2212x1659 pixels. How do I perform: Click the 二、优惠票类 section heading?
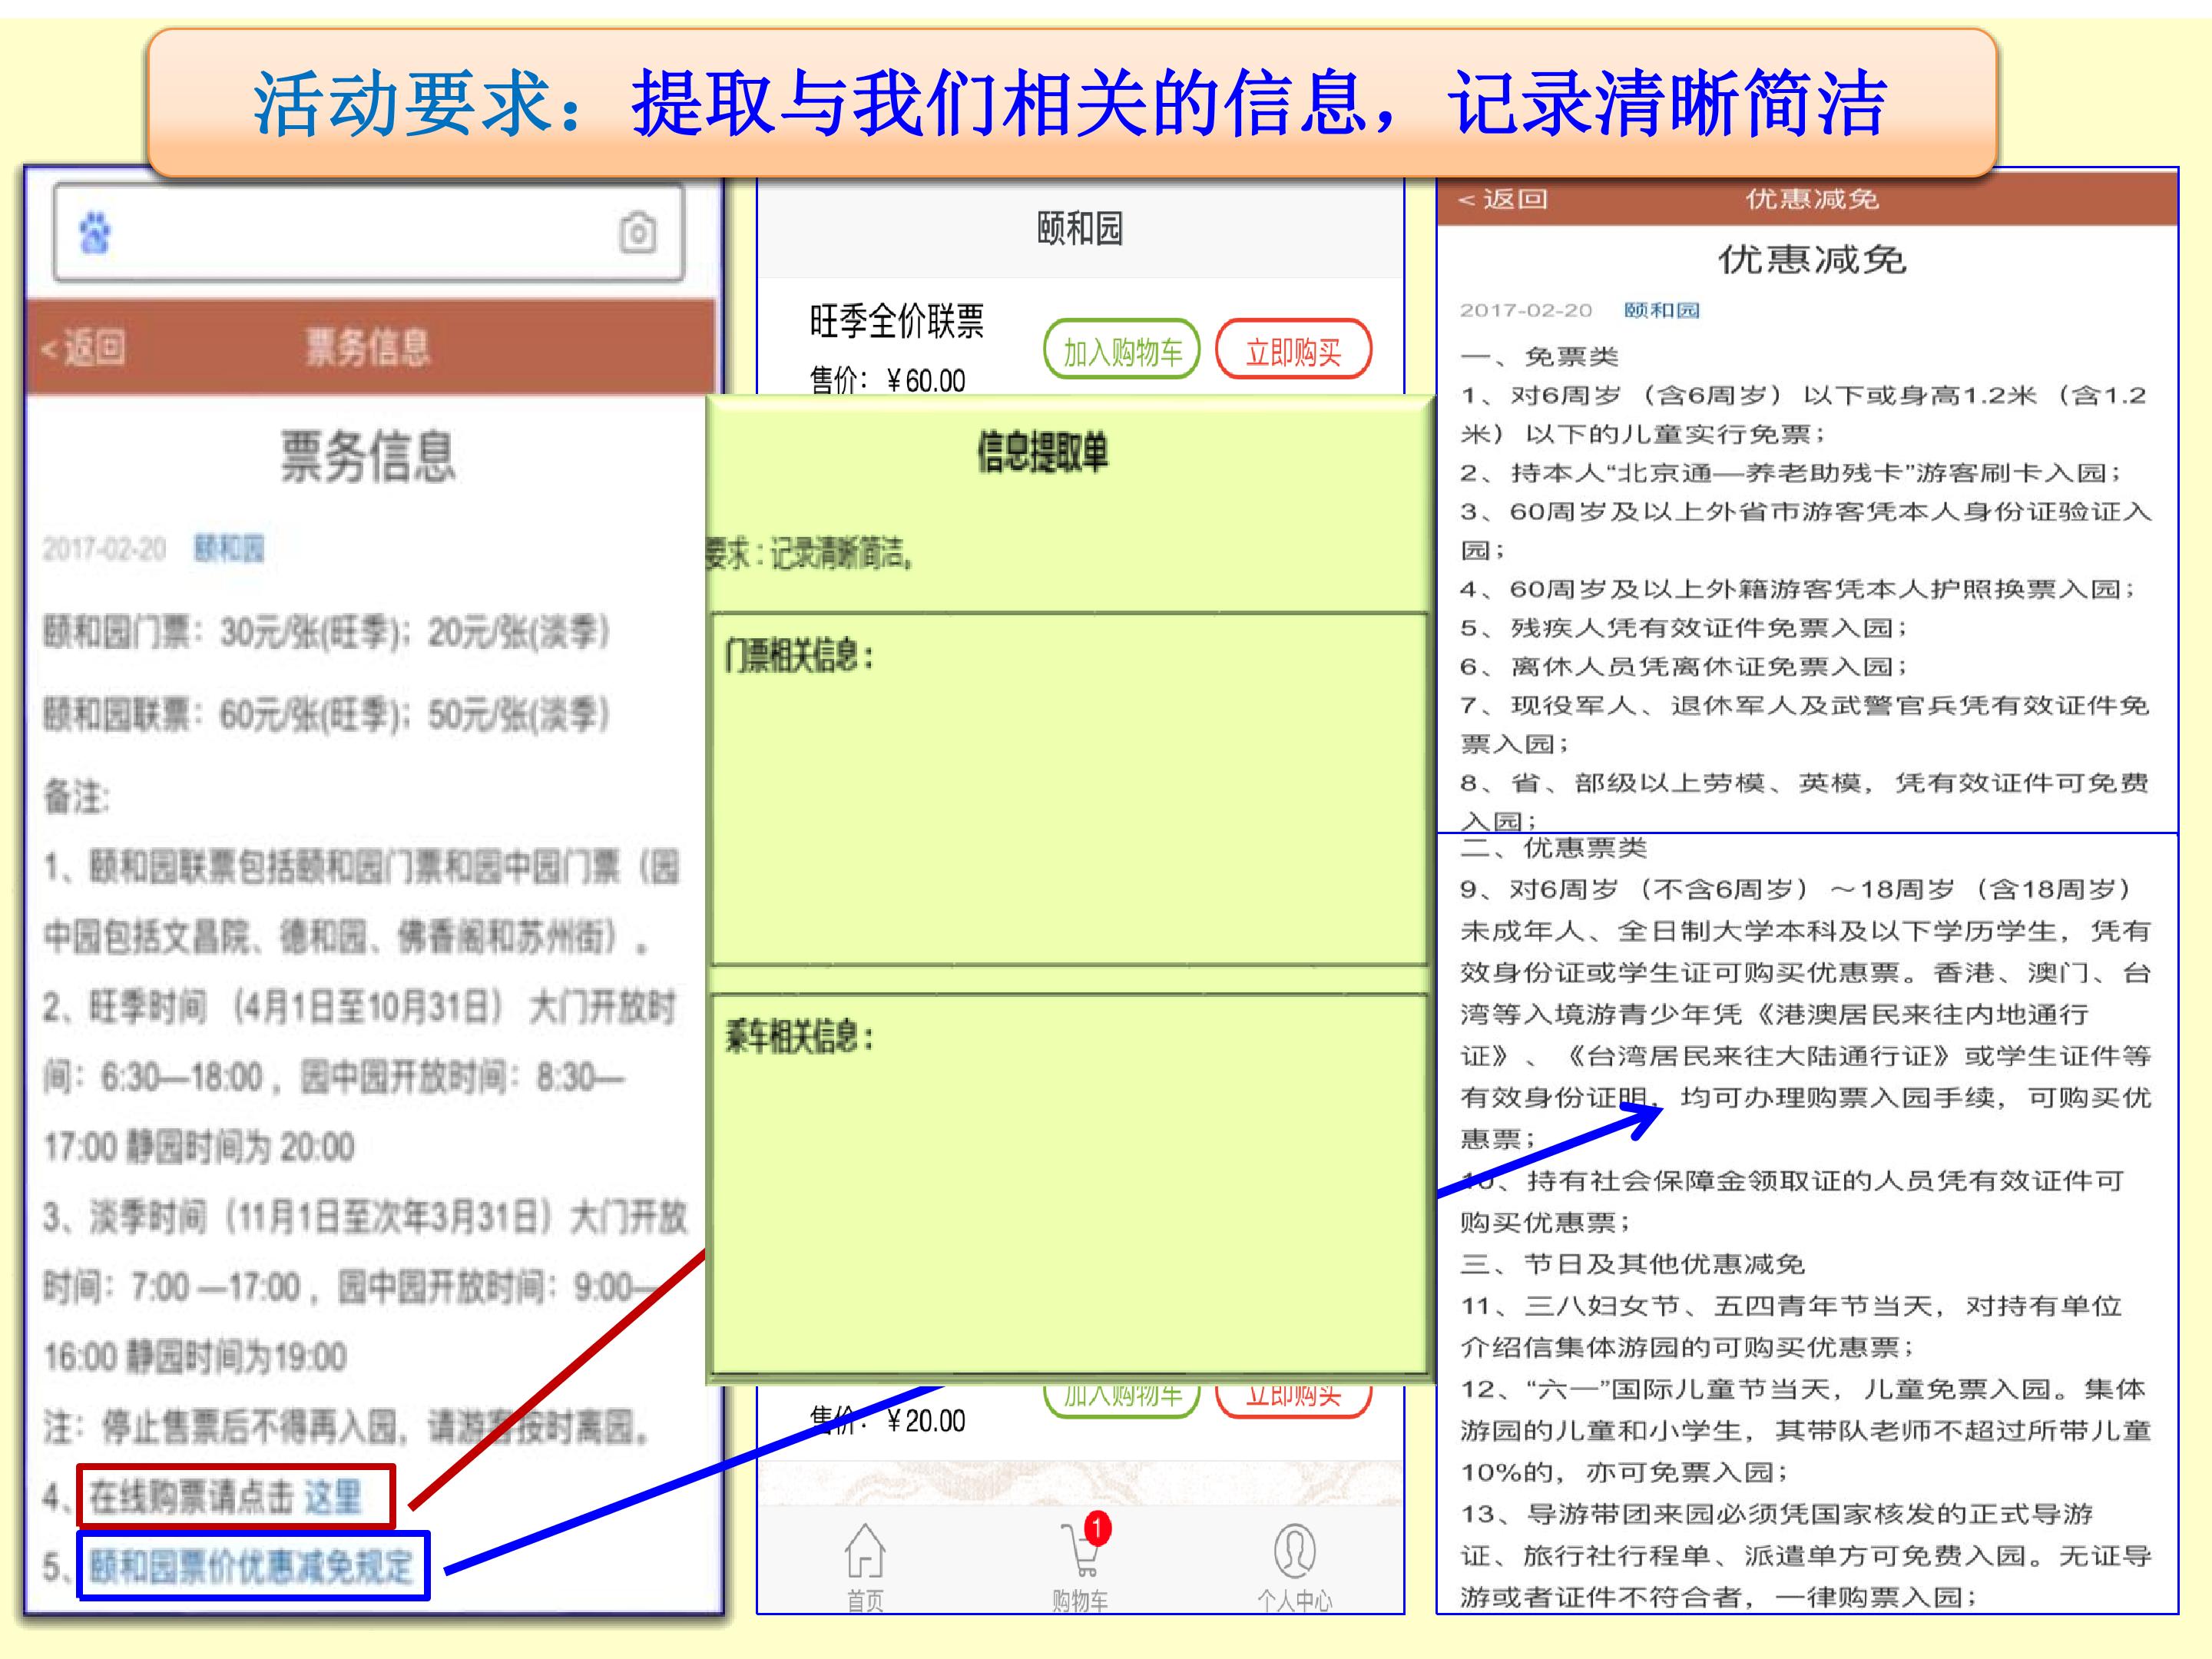click(1553, 848)
